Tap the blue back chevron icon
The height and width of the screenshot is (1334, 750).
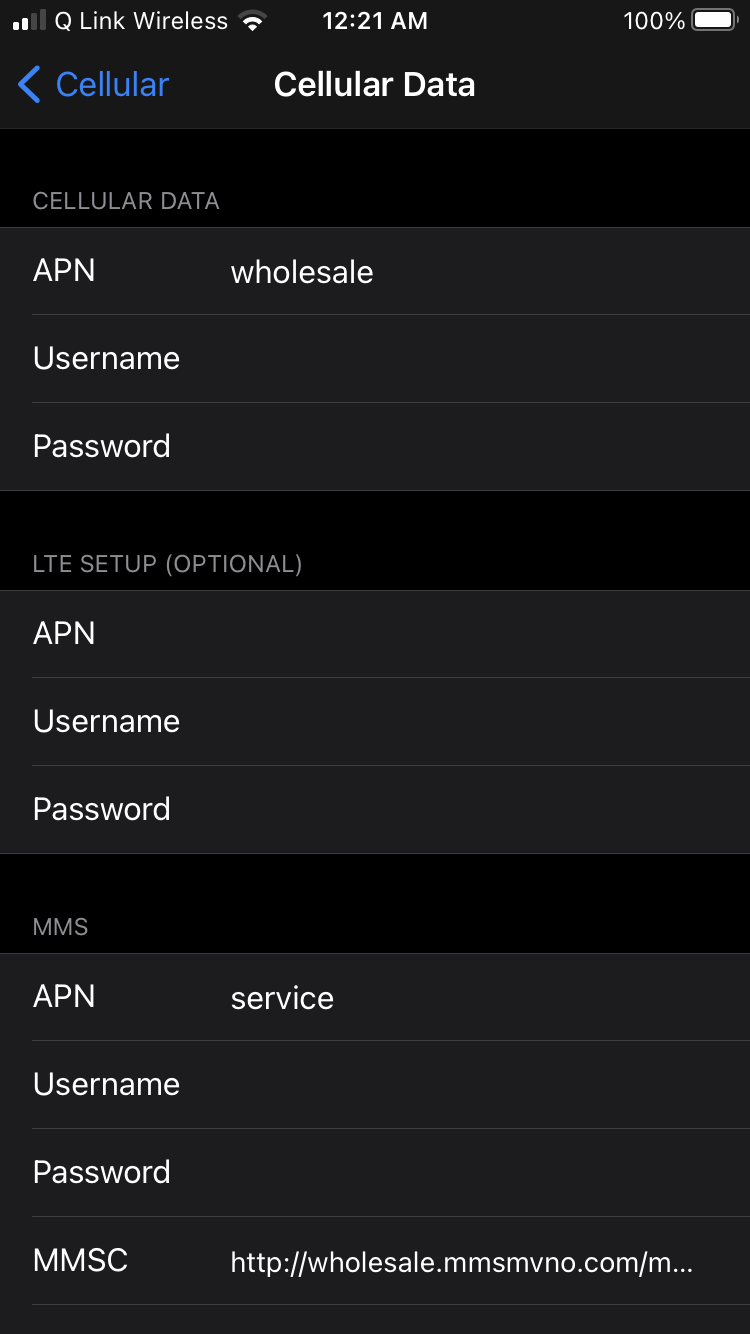coord(29,85)
